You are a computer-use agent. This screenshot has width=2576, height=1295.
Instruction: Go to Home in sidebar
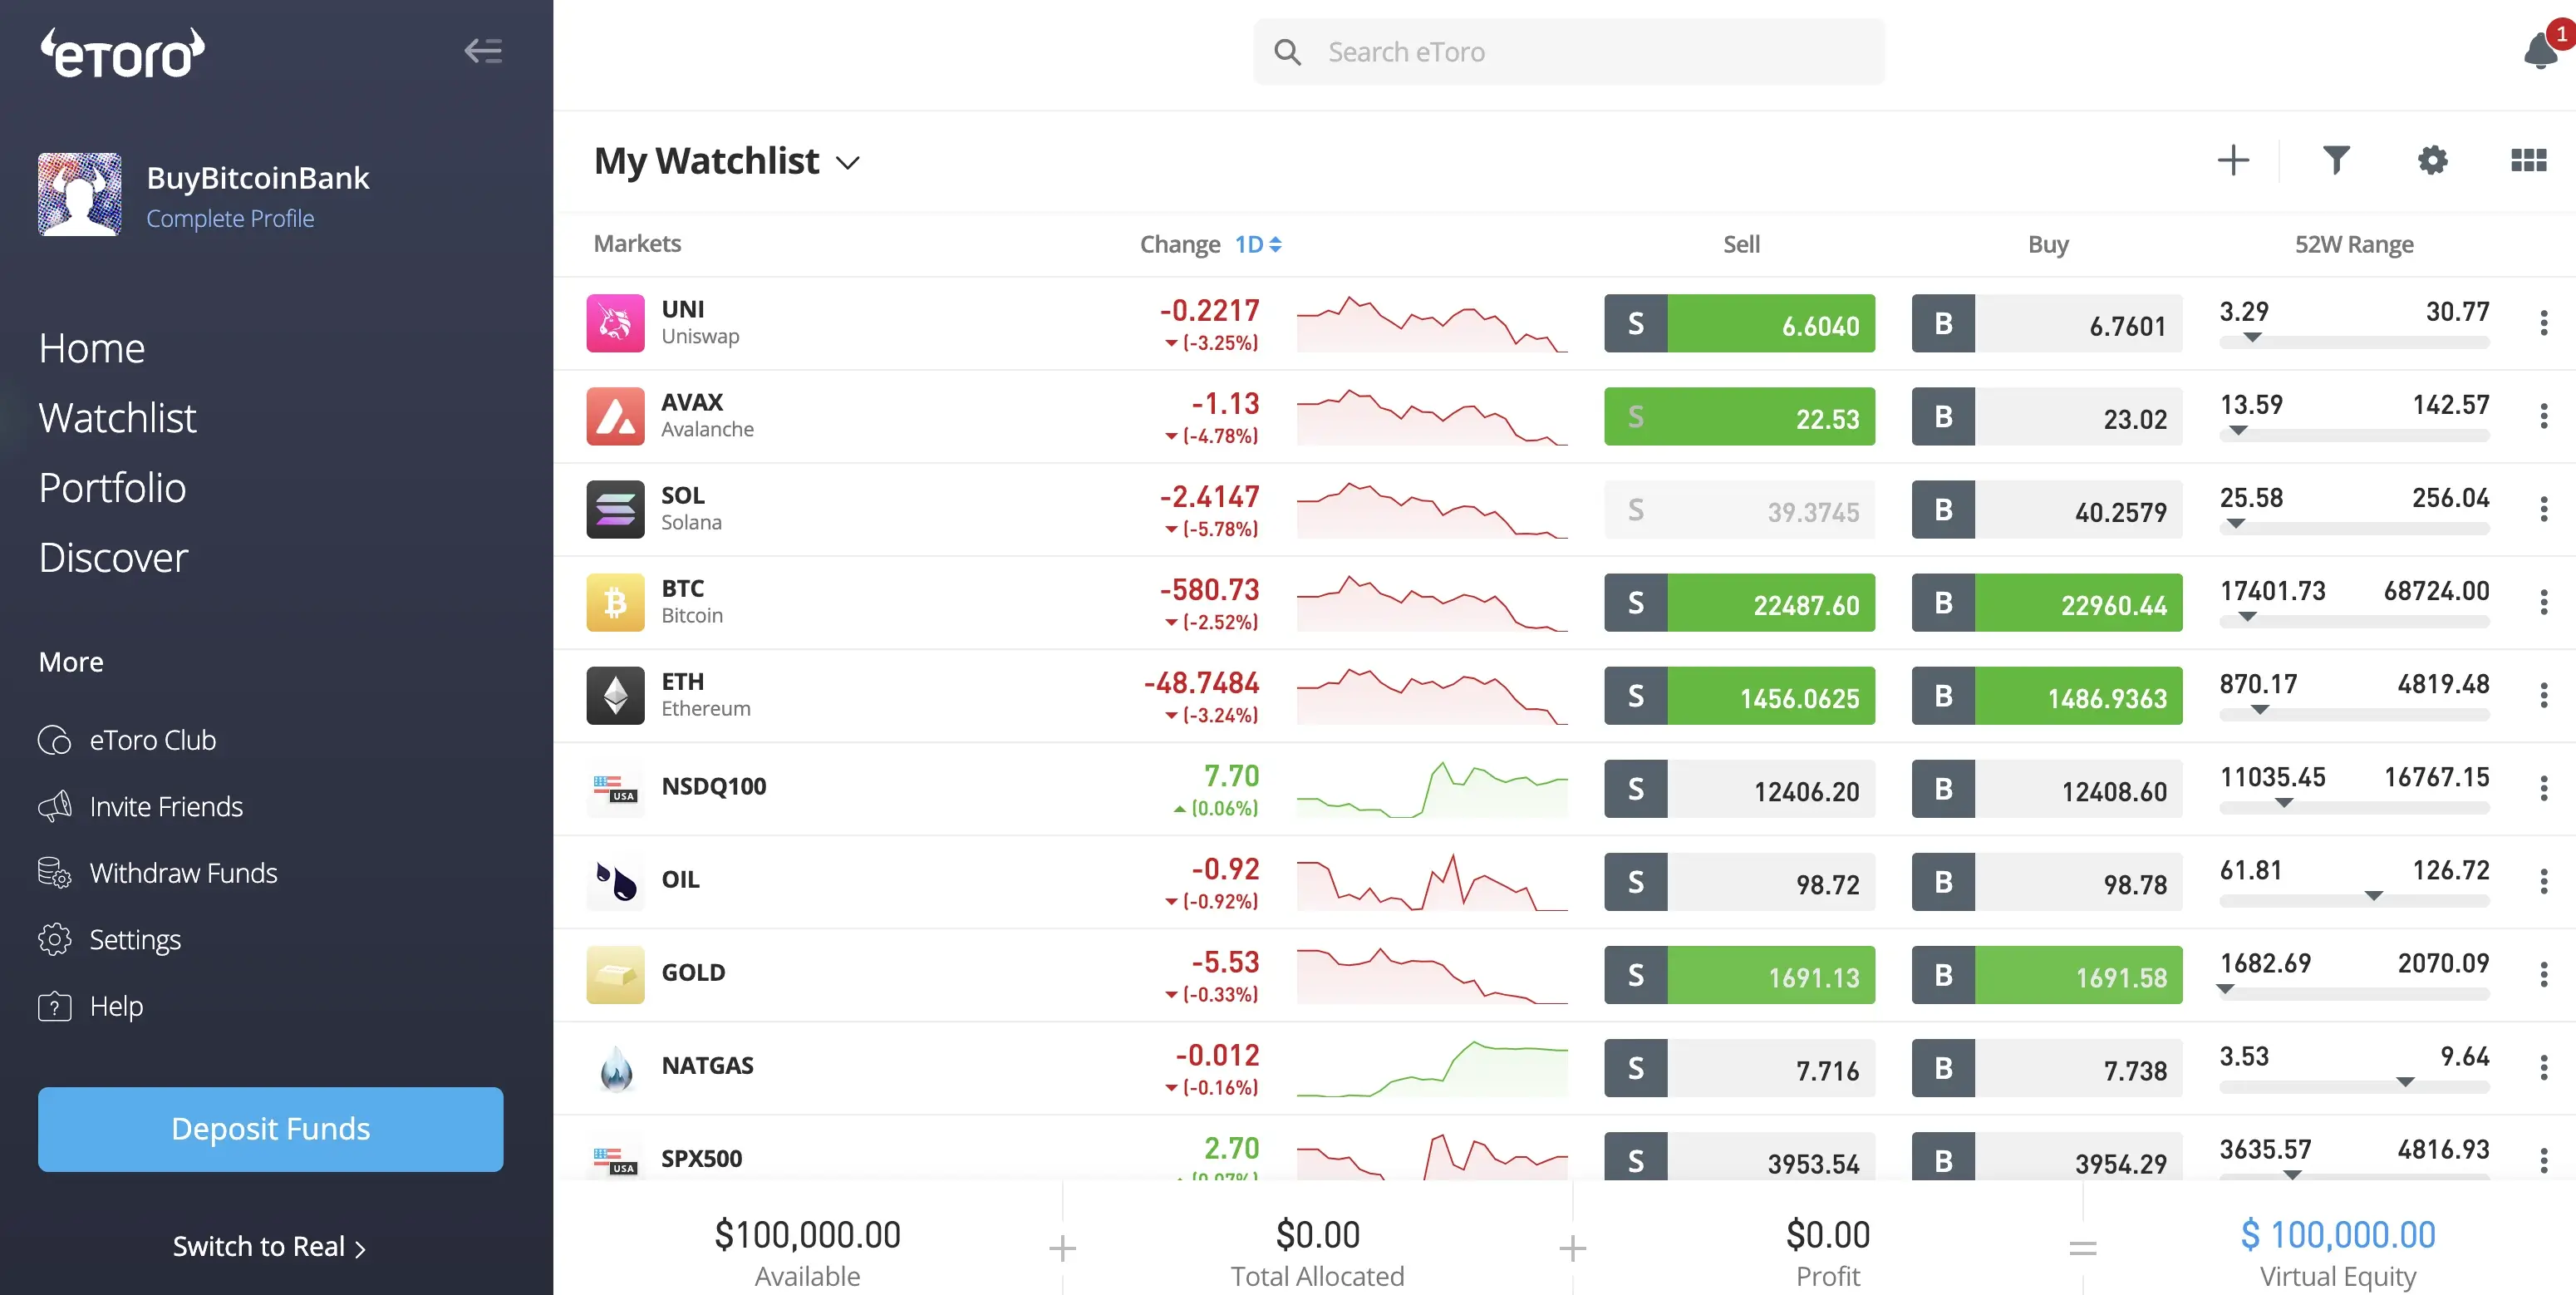[x=92, y=348]
